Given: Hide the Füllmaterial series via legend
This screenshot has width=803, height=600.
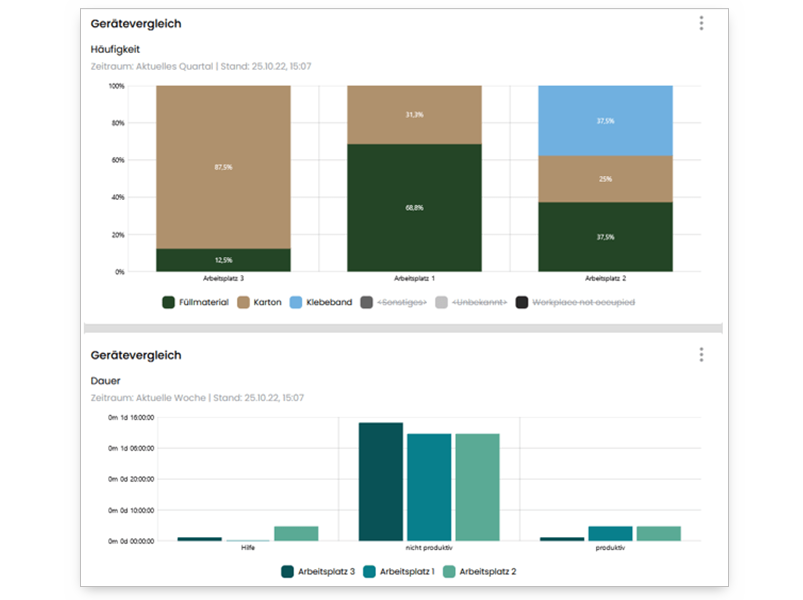Looking at the screenshot, I should (196, 301).
